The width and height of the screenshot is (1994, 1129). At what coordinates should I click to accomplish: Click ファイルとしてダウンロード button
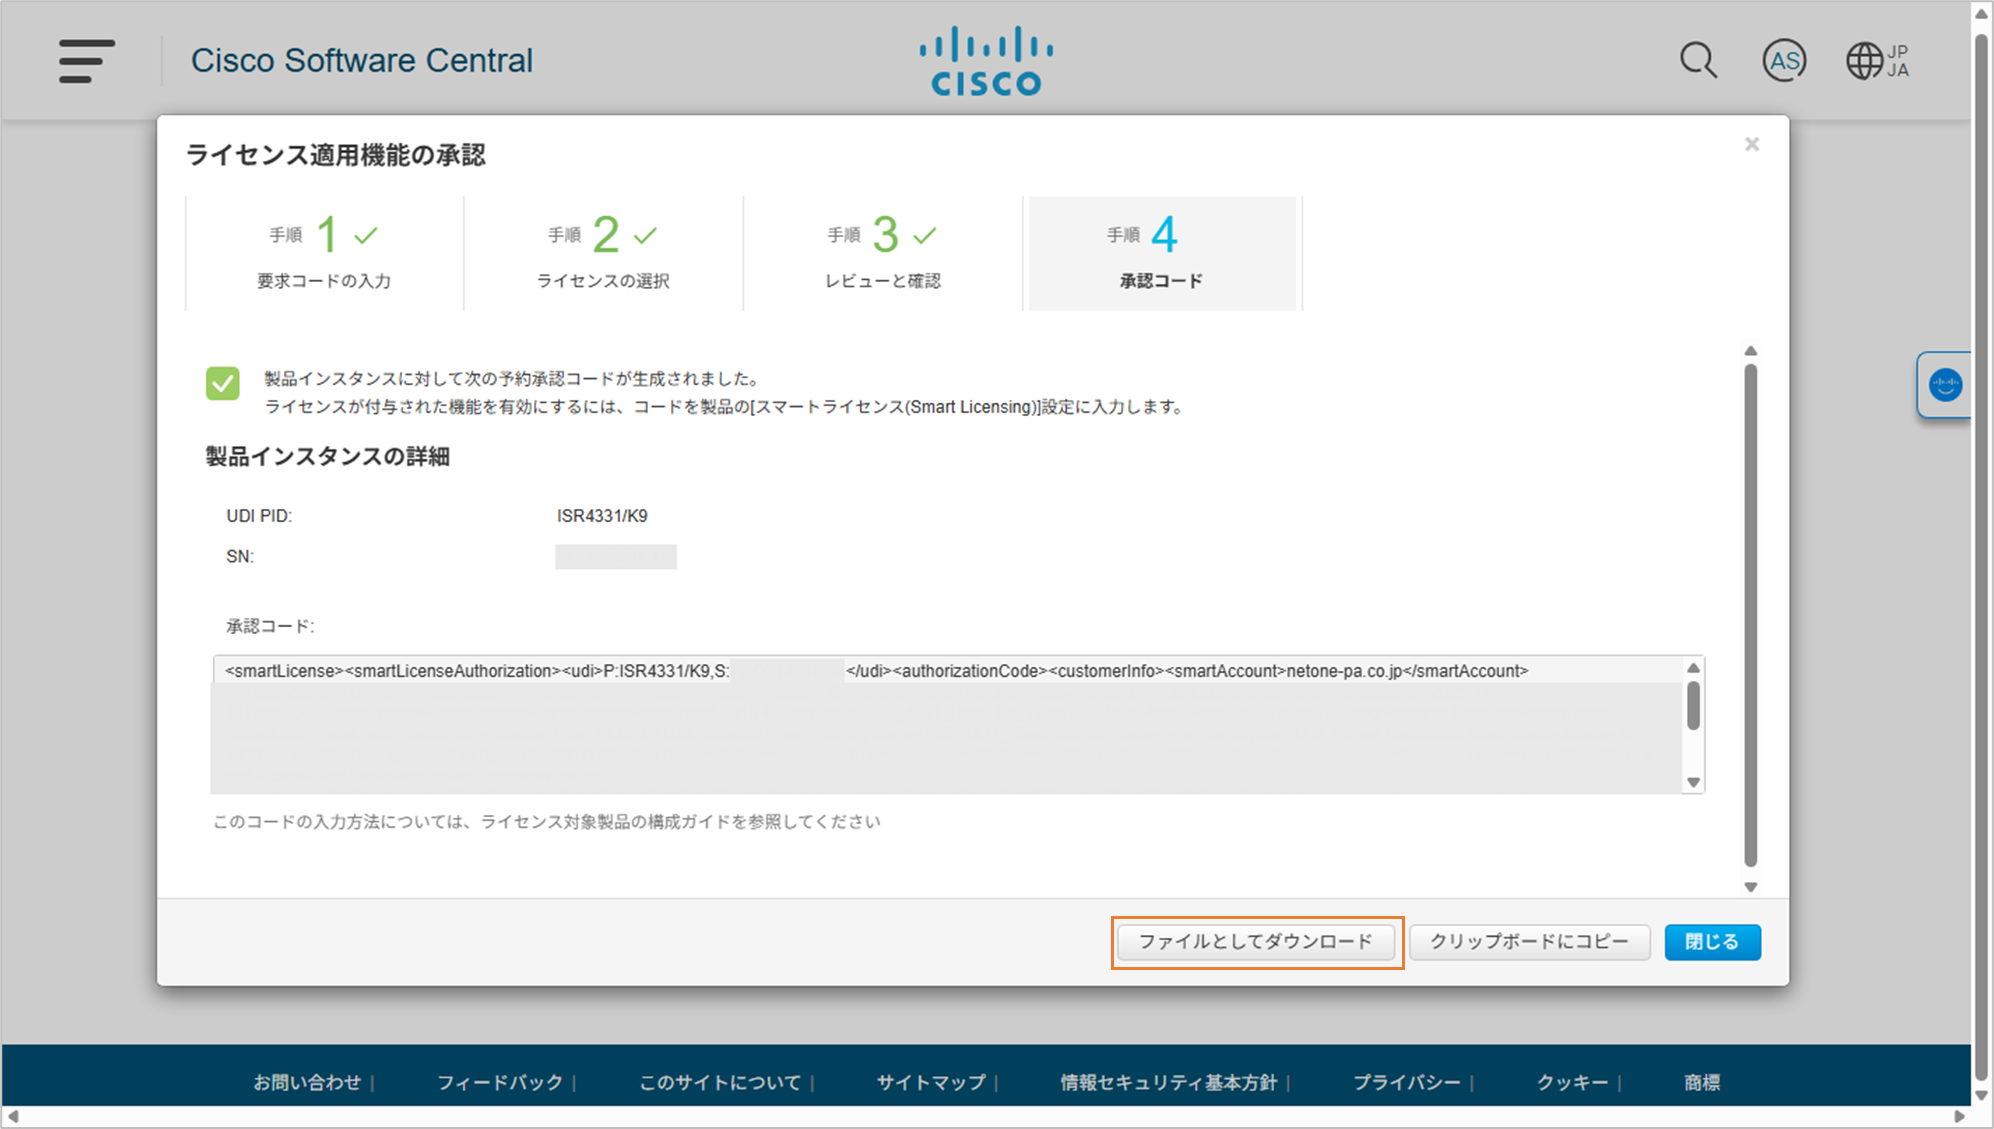click(x=1256, y=942)
